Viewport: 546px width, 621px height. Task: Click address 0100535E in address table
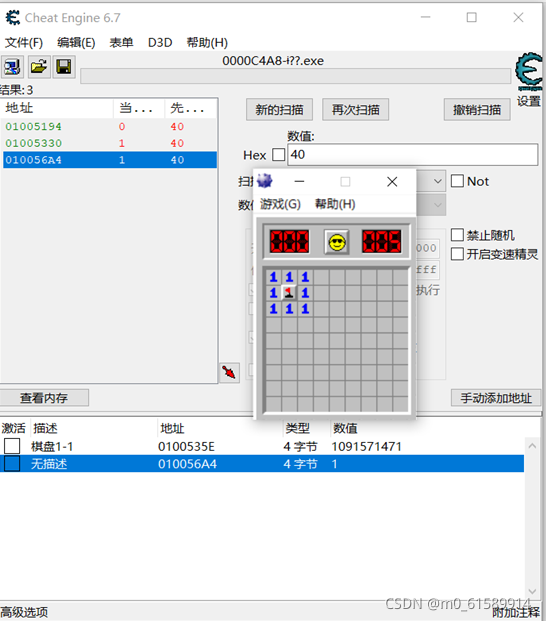(186, 446)
